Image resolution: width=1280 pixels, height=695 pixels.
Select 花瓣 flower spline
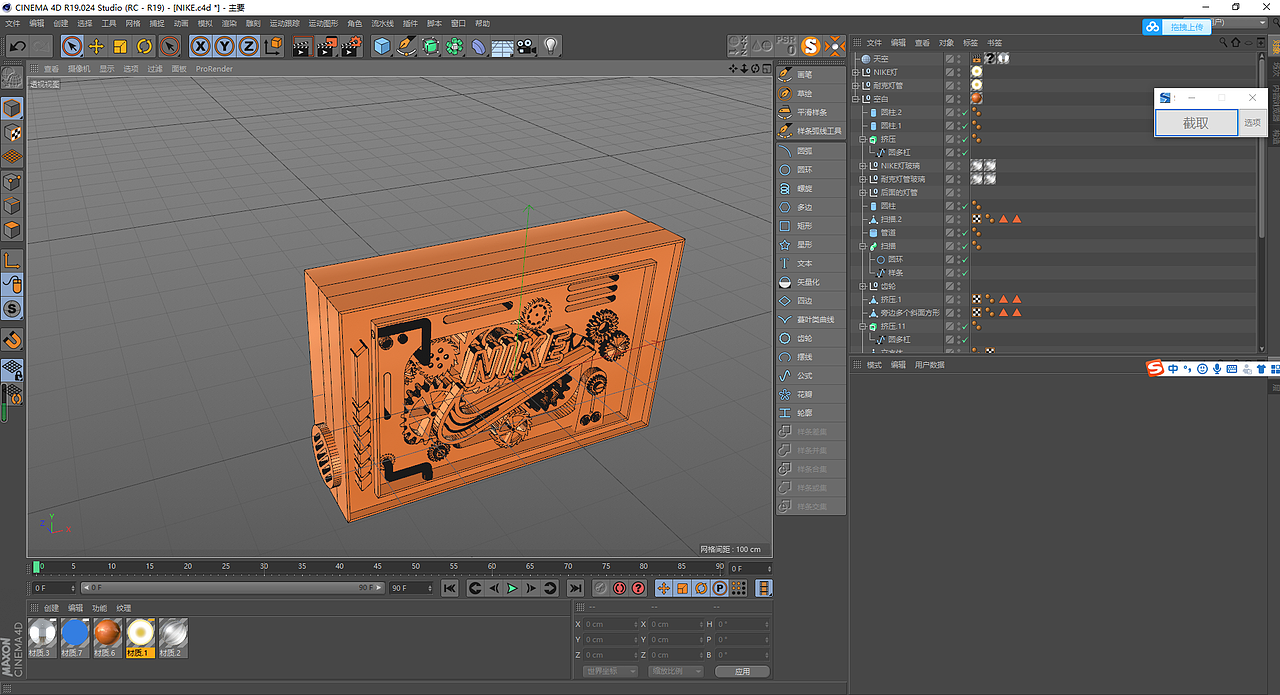(x=810, y=394)
